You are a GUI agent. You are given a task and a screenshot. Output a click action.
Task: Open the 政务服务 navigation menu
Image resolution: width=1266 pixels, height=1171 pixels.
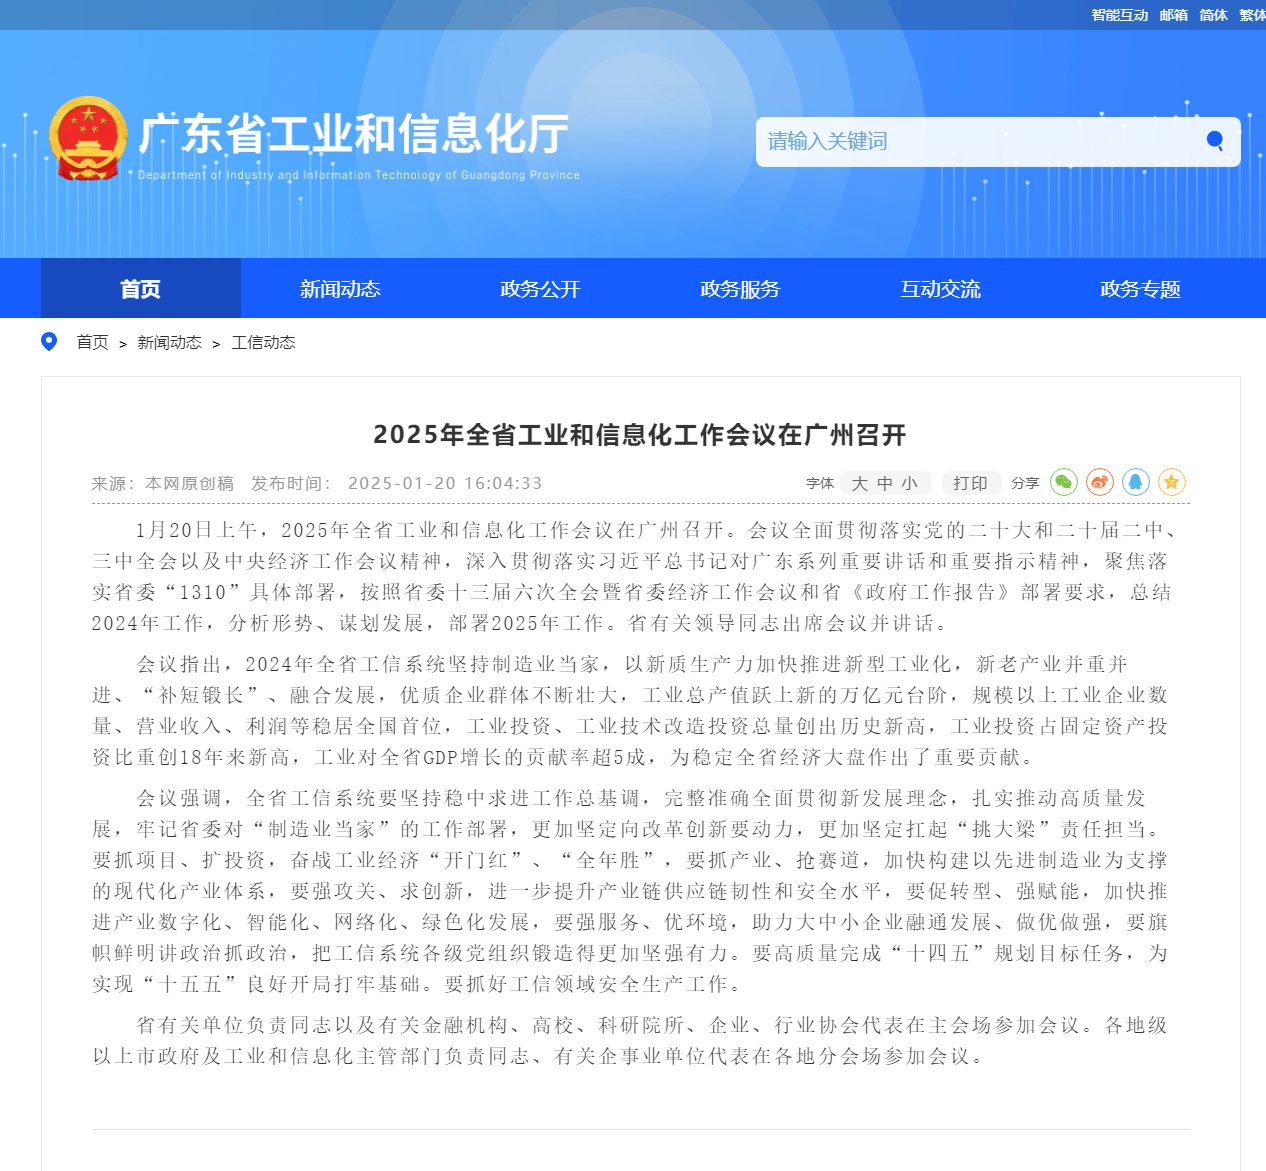pyautogui.click(x=740, y=289)
